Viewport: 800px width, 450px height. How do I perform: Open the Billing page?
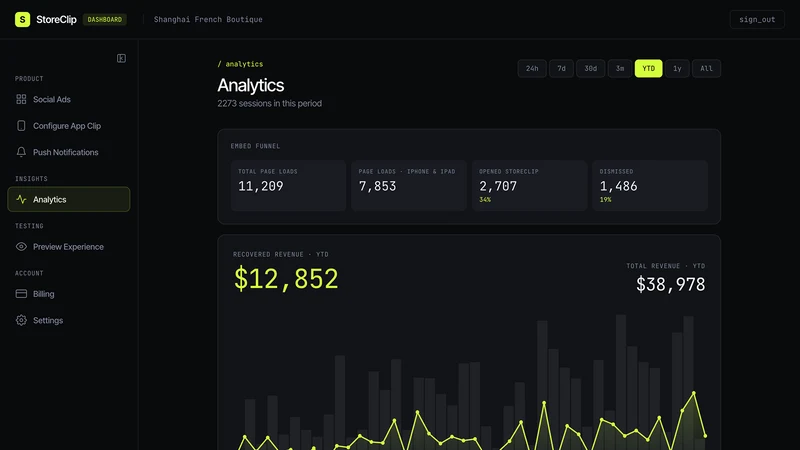pos(69,294)
